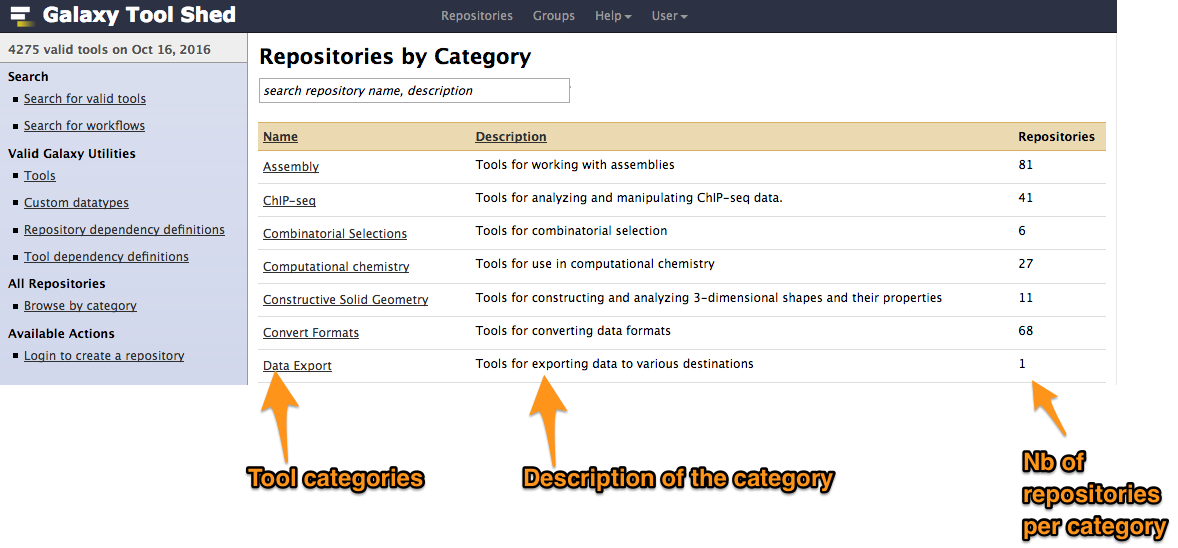This screenshot has height=548, width=1178.
Task: Expand the User dropdown menu
Action: pos(669,16)
